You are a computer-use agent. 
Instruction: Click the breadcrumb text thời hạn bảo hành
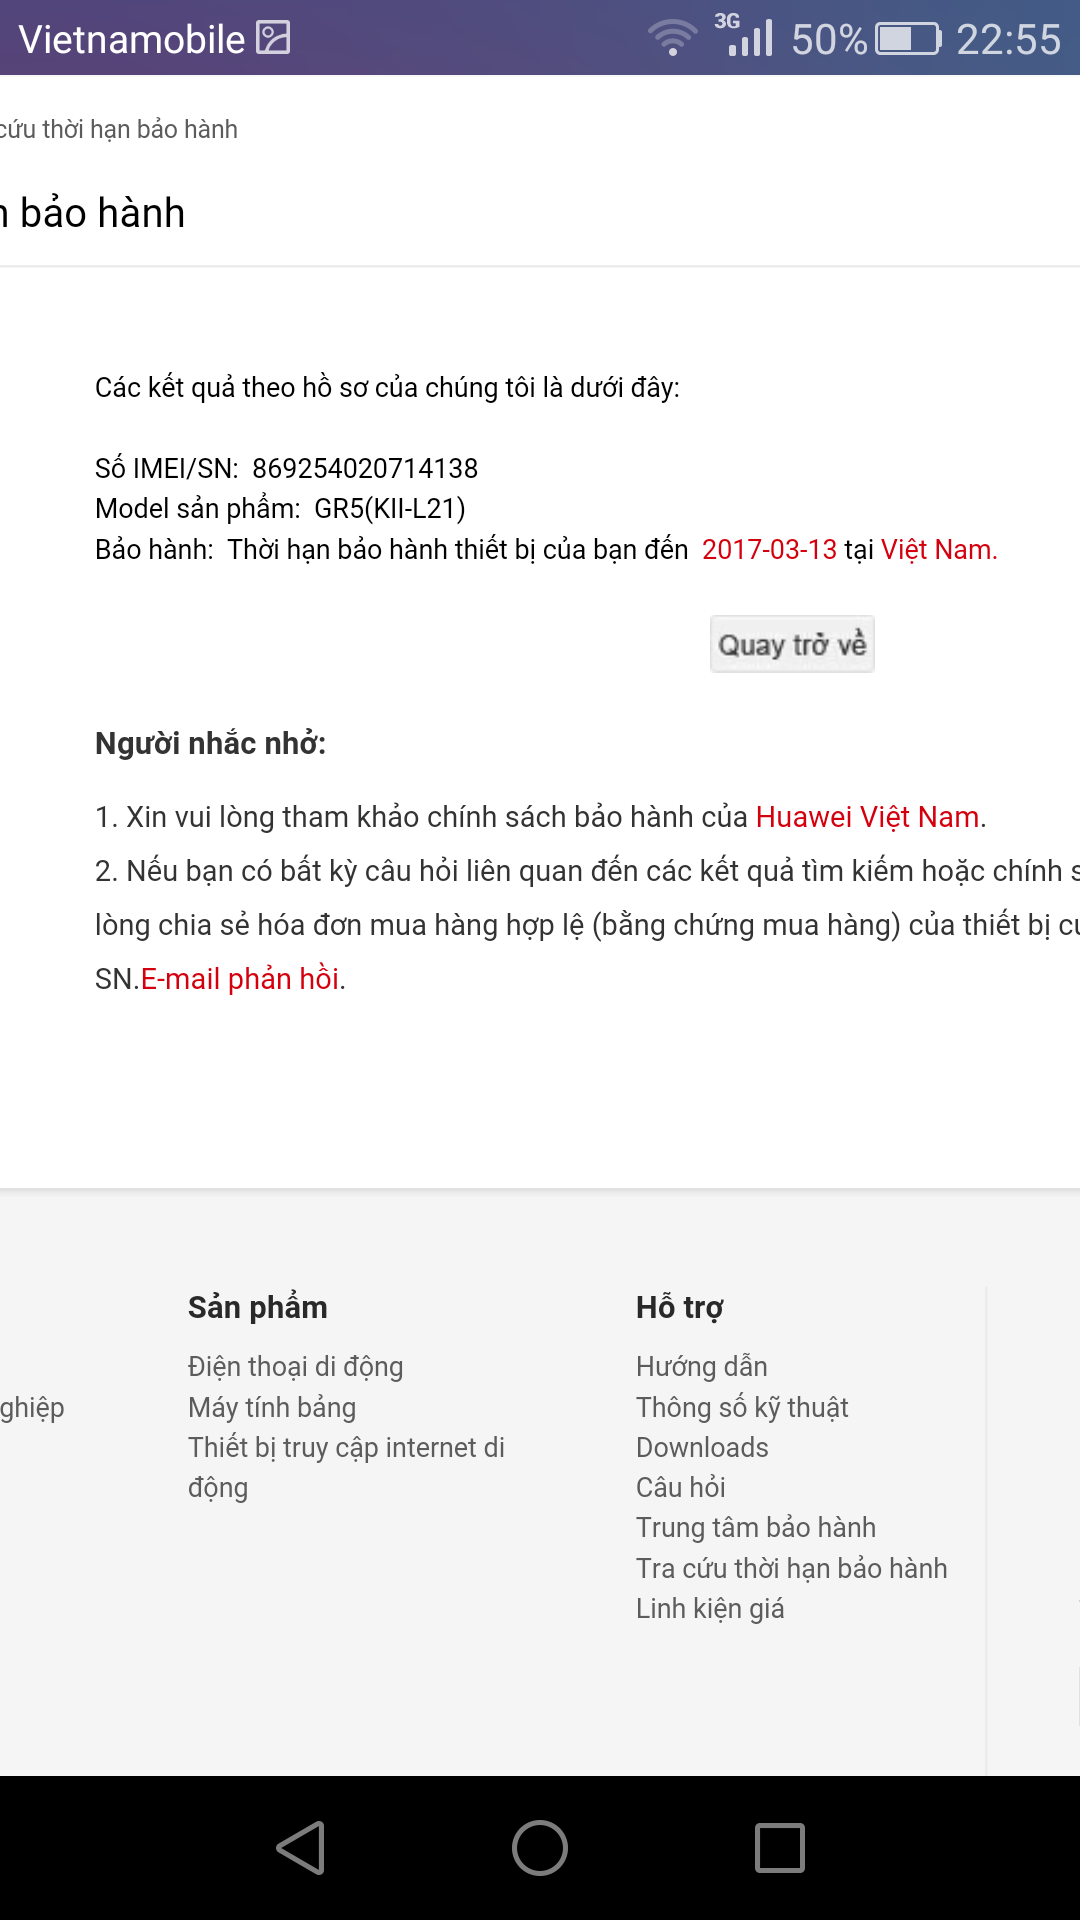coord(139,130)
